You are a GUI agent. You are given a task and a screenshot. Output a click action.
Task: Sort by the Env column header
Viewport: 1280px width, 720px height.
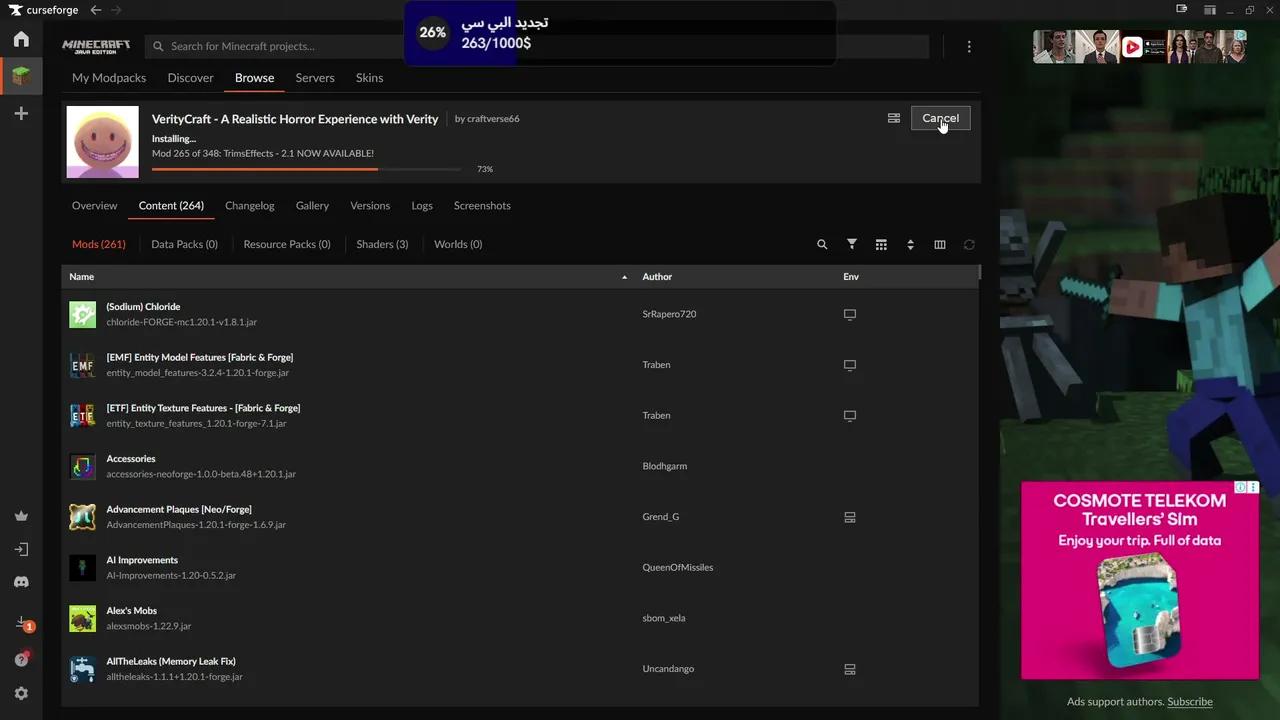point(851,277)
